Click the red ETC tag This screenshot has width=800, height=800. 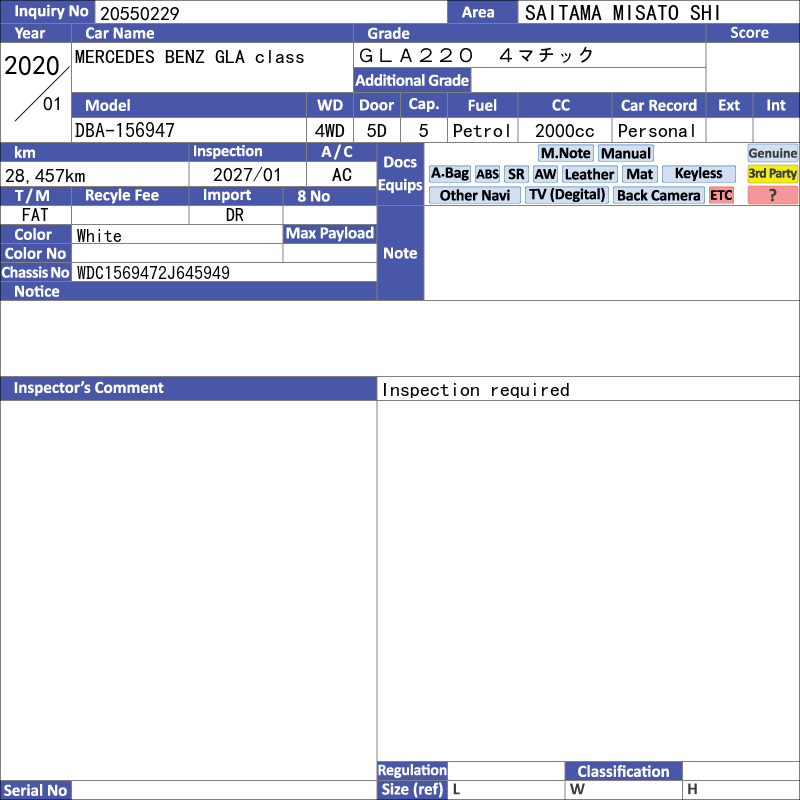(721, 195)
